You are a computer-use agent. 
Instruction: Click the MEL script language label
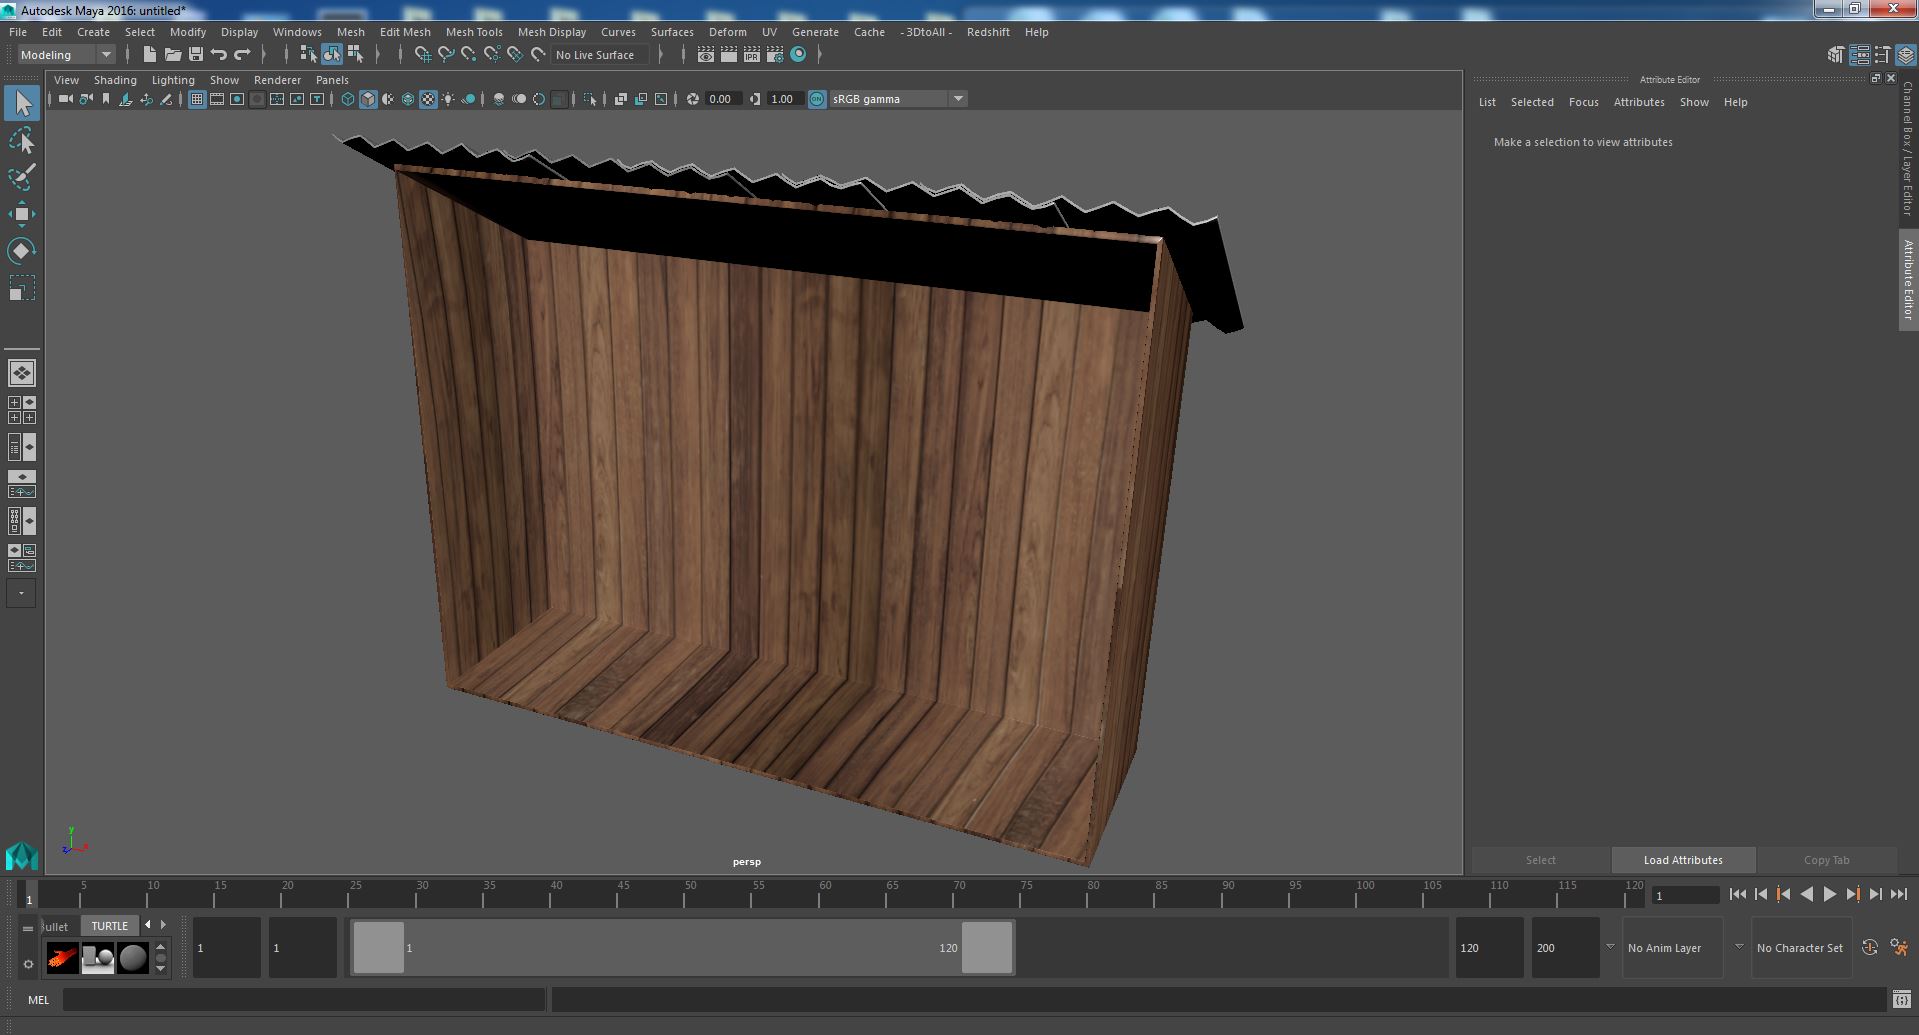click(x=38, y=1000)
